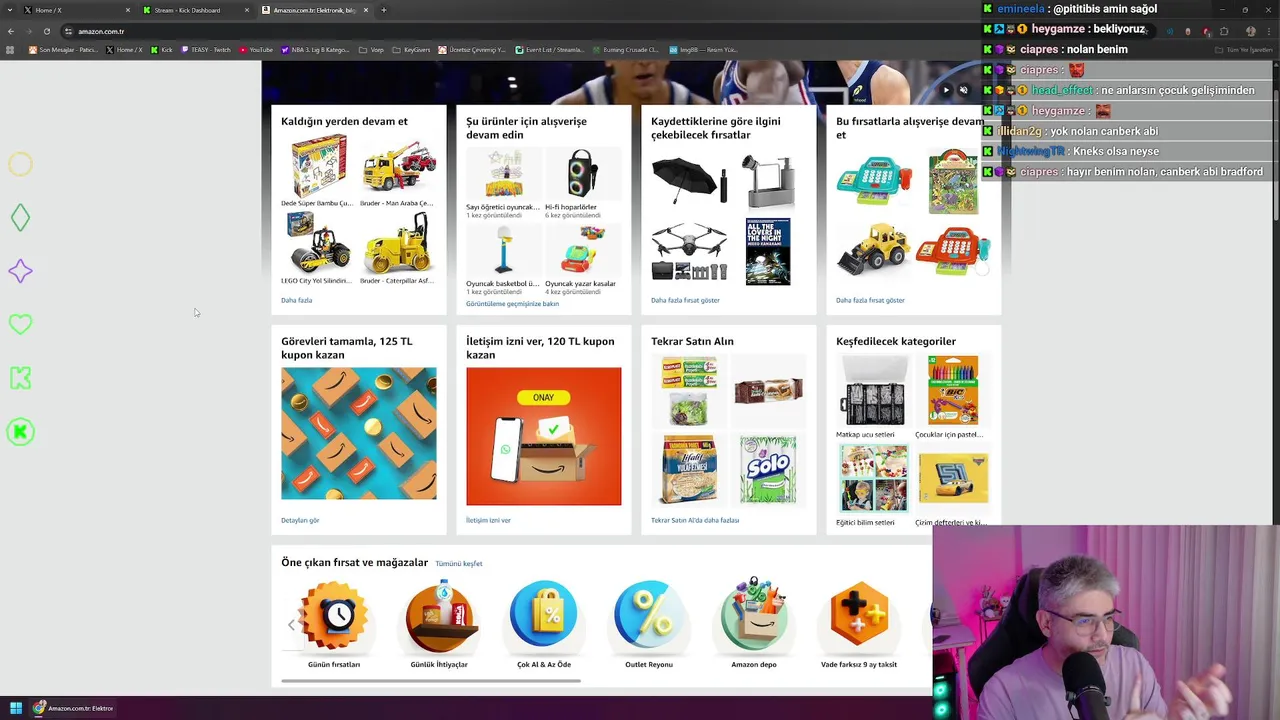Viewport: 1280px width, 720px height.
Task: Open the Windows Start menu
Action: tap(15, 708)
